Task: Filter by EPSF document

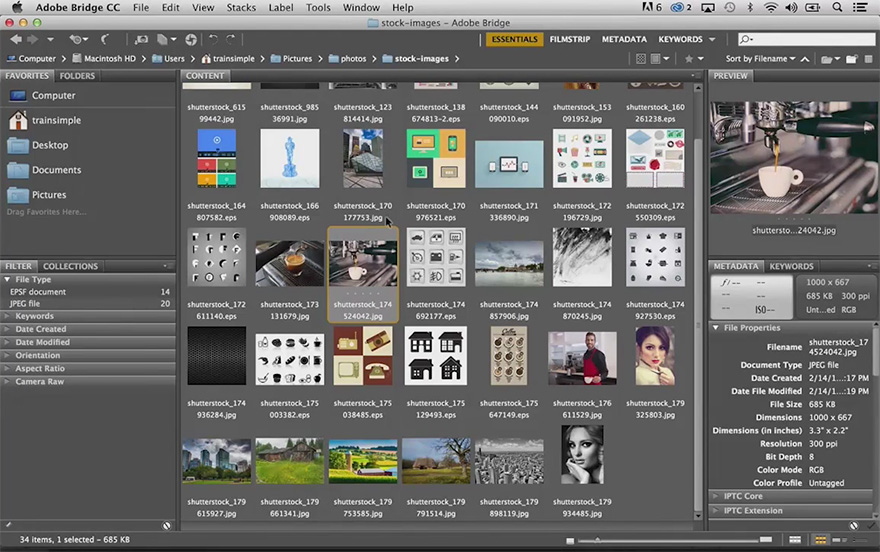Action: [x=88, y=292]
